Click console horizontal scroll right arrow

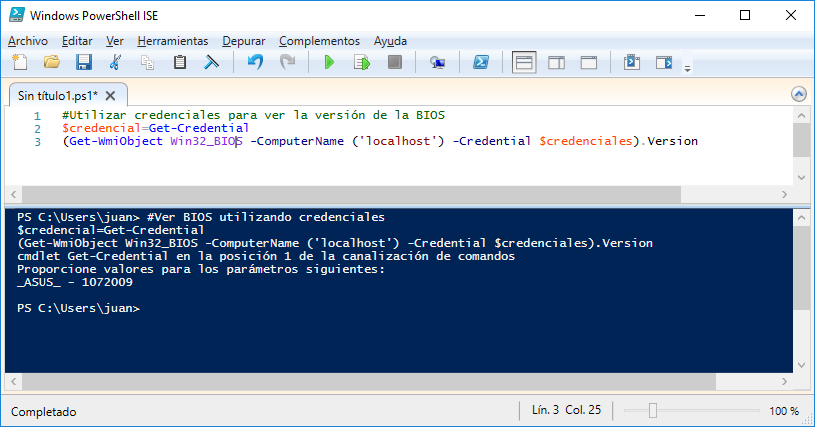[784, 381]
